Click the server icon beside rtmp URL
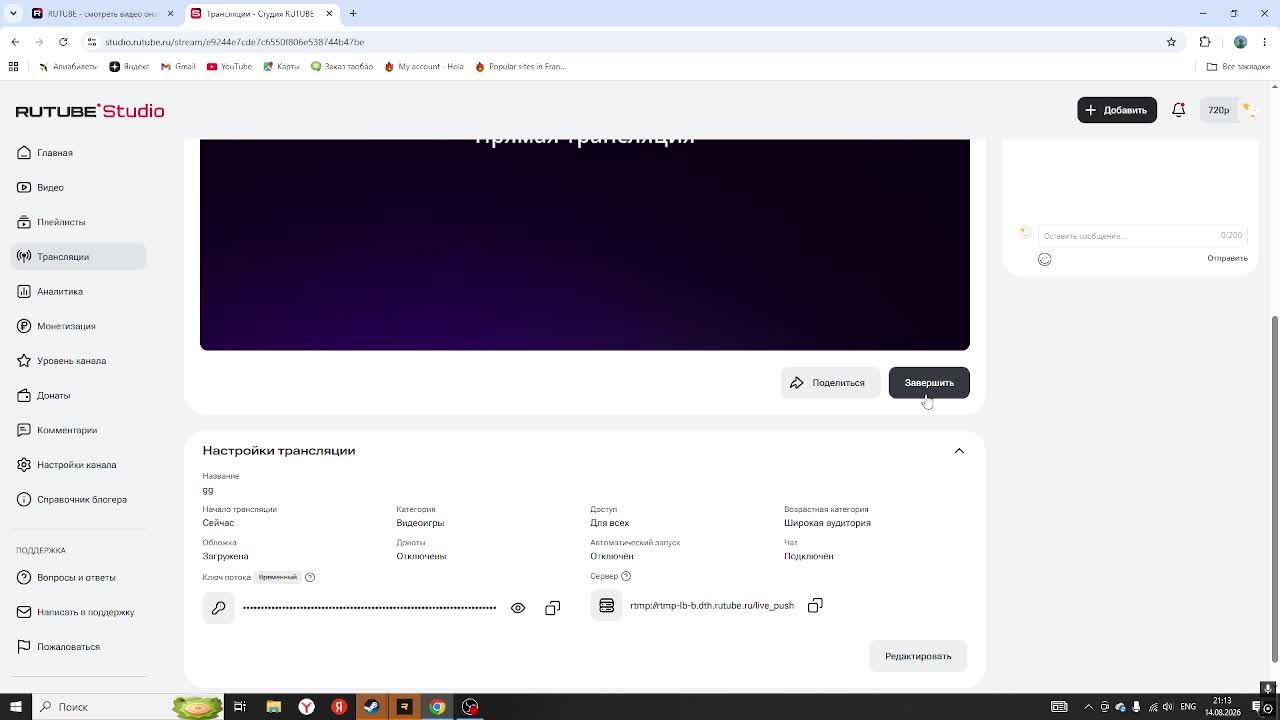This screenshot has width=1280, height=720. 606,606
